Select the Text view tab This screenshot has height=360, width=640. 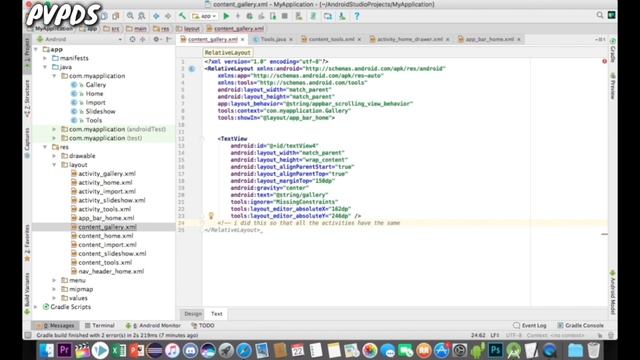[217, 314]
